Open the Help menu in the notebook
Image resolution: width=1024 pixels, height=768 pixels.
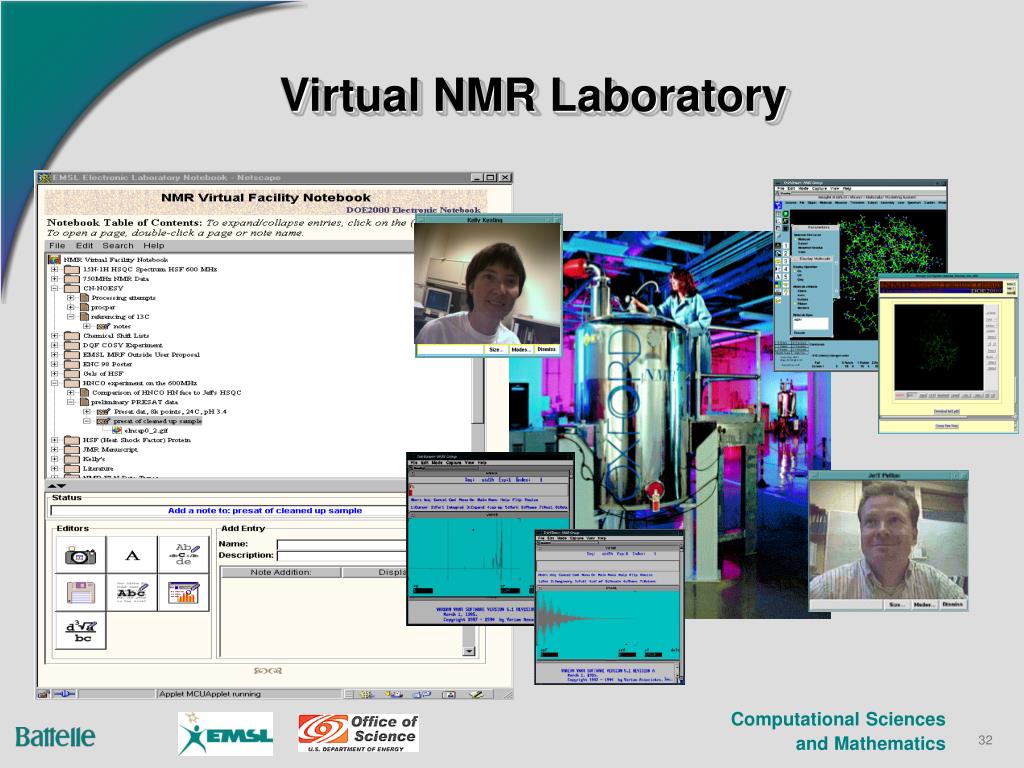click(x=154, y=246)
